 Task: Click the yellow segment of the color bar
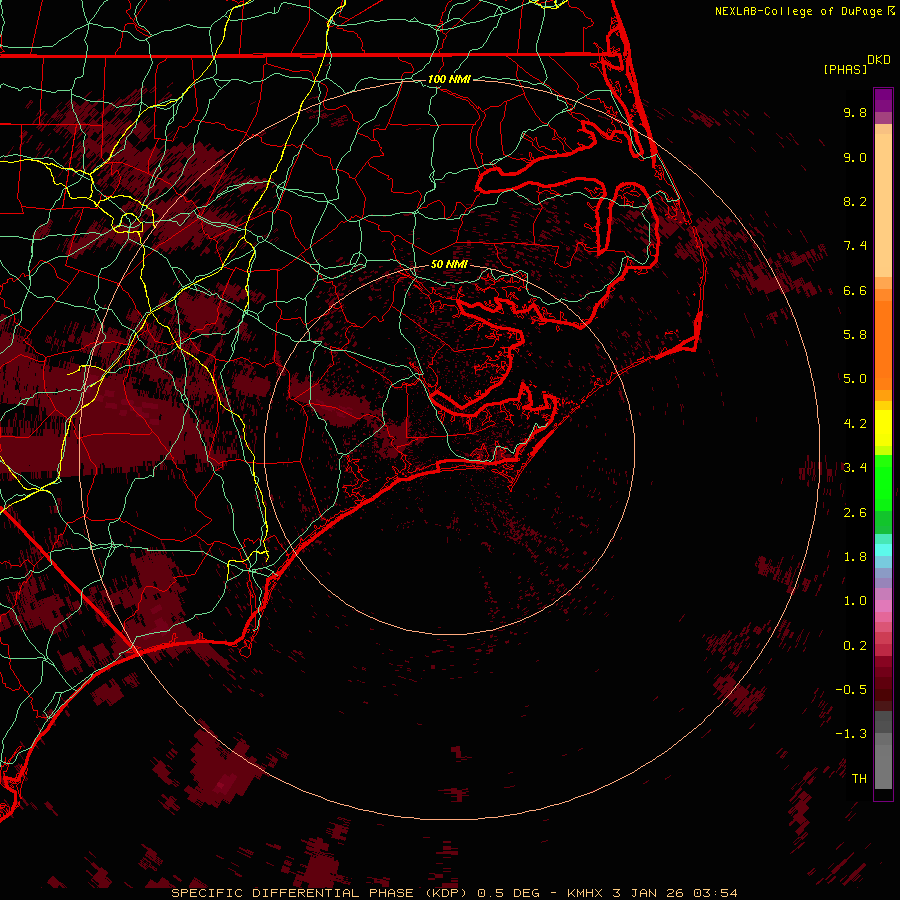coord(883,428)
